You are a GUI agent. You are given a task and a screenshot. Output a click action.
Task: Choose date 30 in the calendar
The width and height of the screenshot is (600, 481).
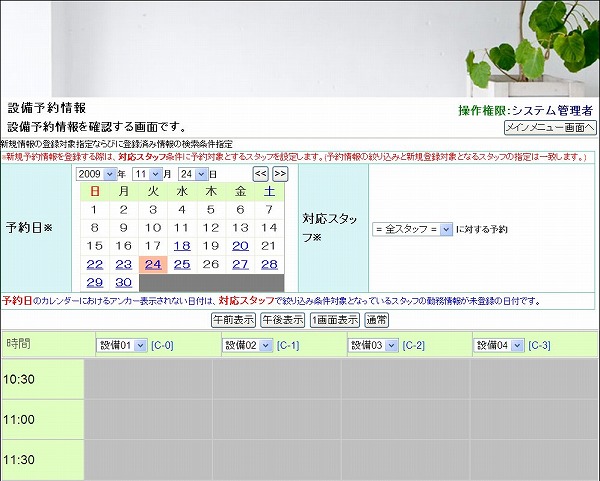124,282
